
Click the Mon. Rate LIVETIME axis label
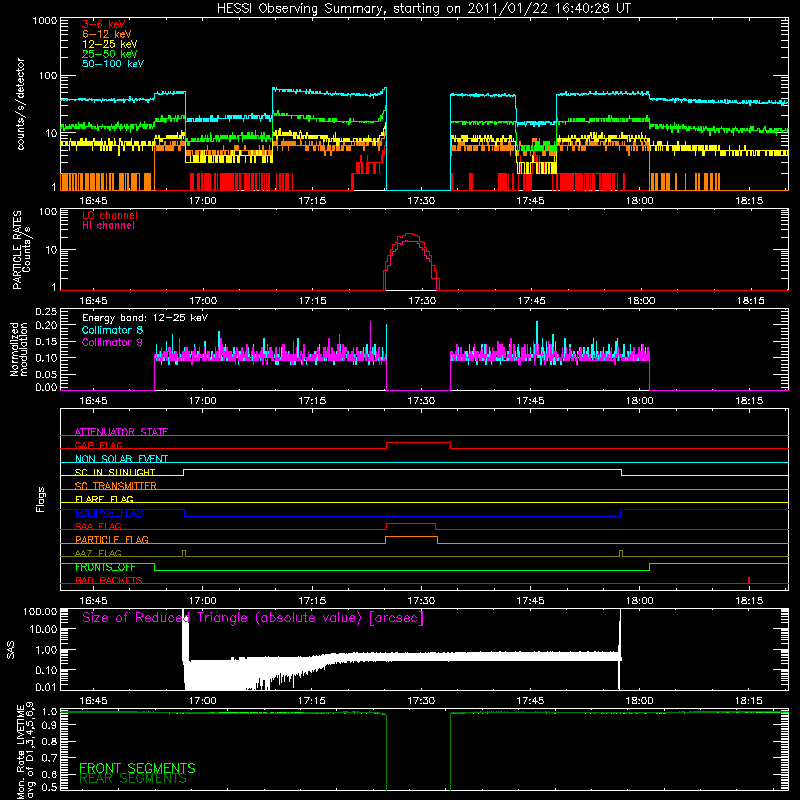(x=25, y=750)
